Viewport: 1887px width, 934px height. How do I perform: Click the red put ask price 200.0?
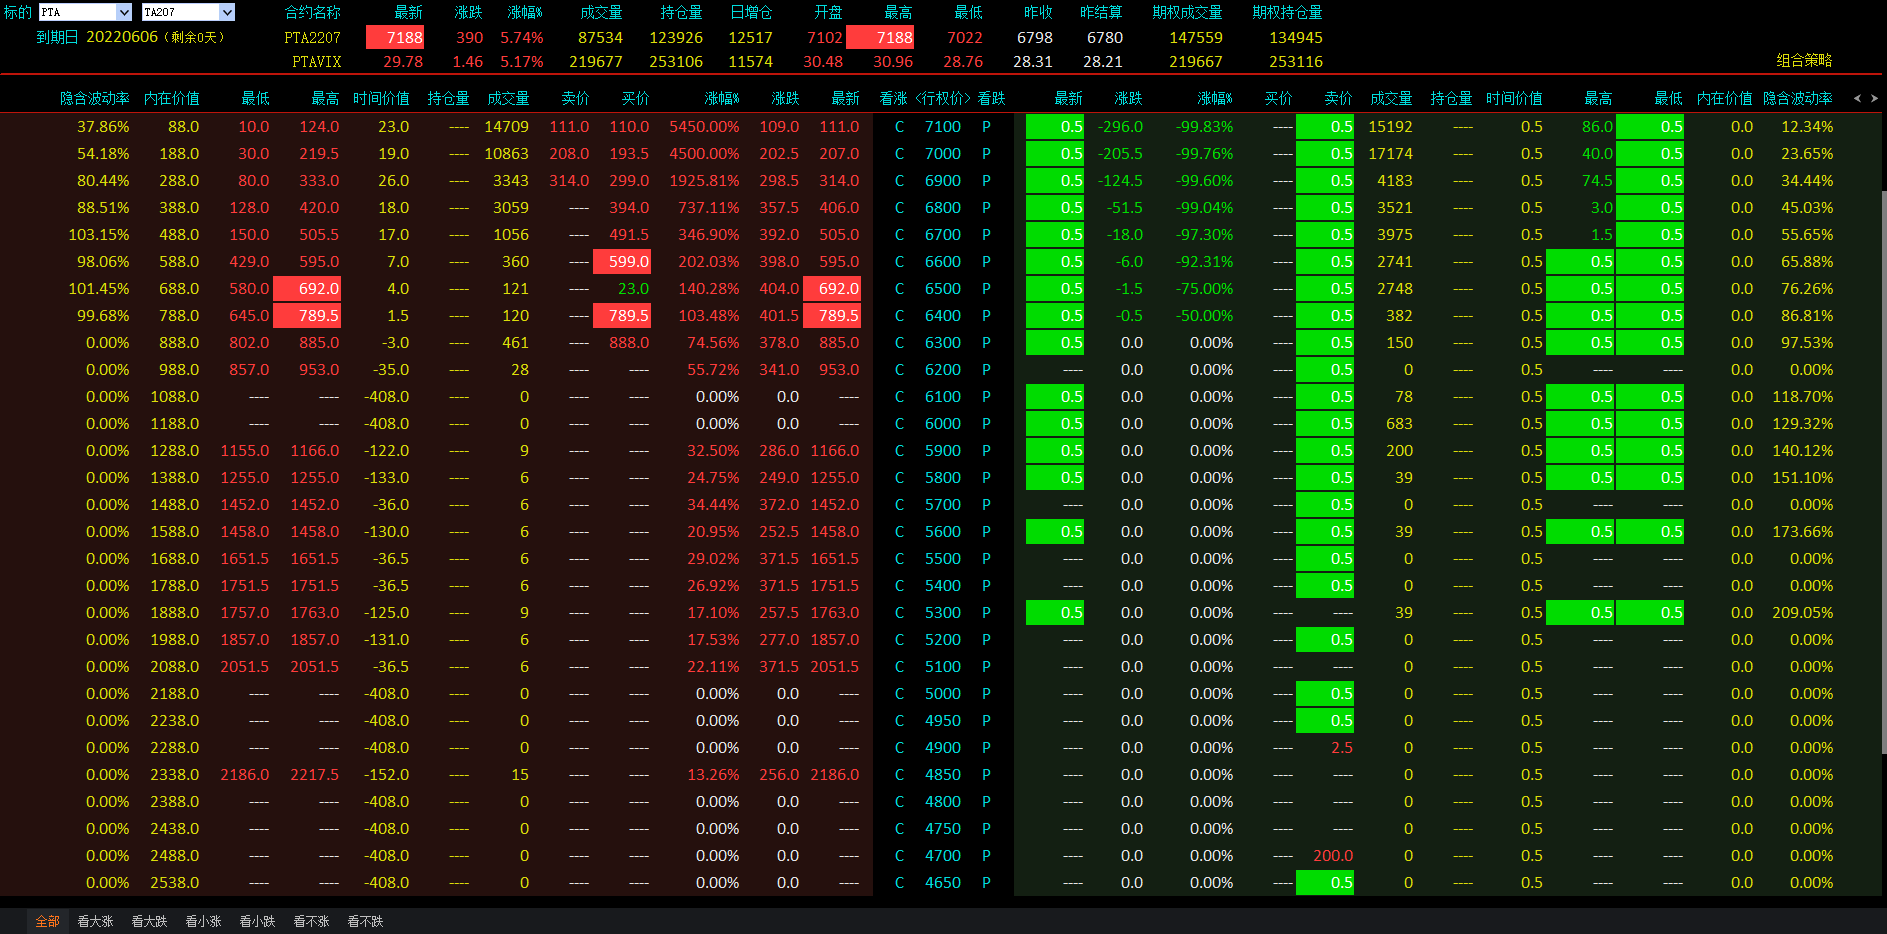tap(1332, 856)
